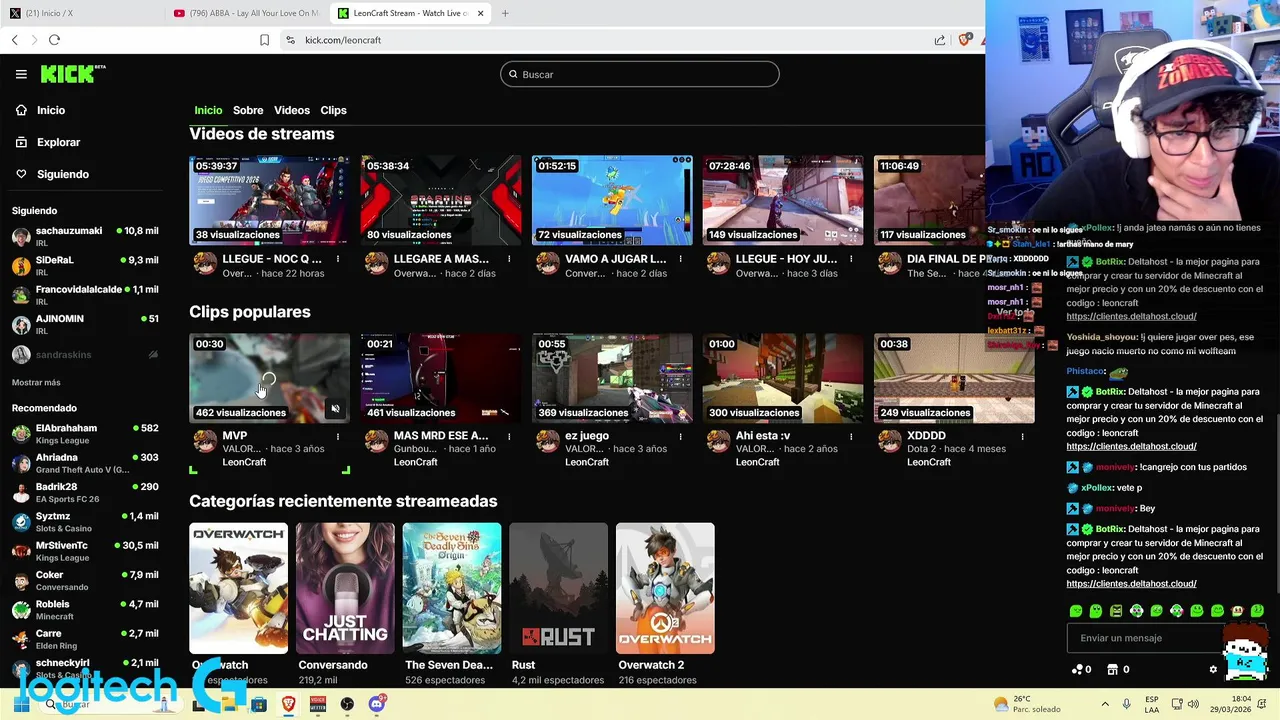Open Discord from the taskbar

click(x=377, y=704)
